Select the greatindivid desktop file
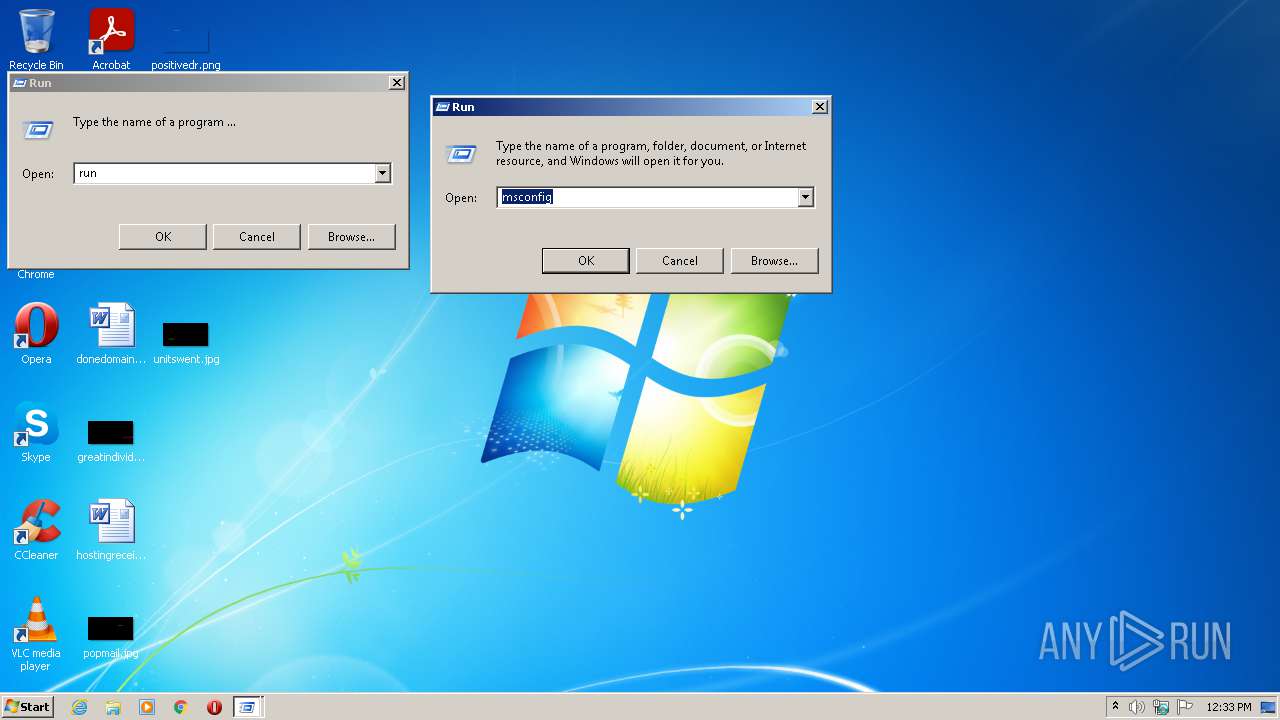Screen dimensions: 1280x720 pyautogui.click(x=111, y=439)
